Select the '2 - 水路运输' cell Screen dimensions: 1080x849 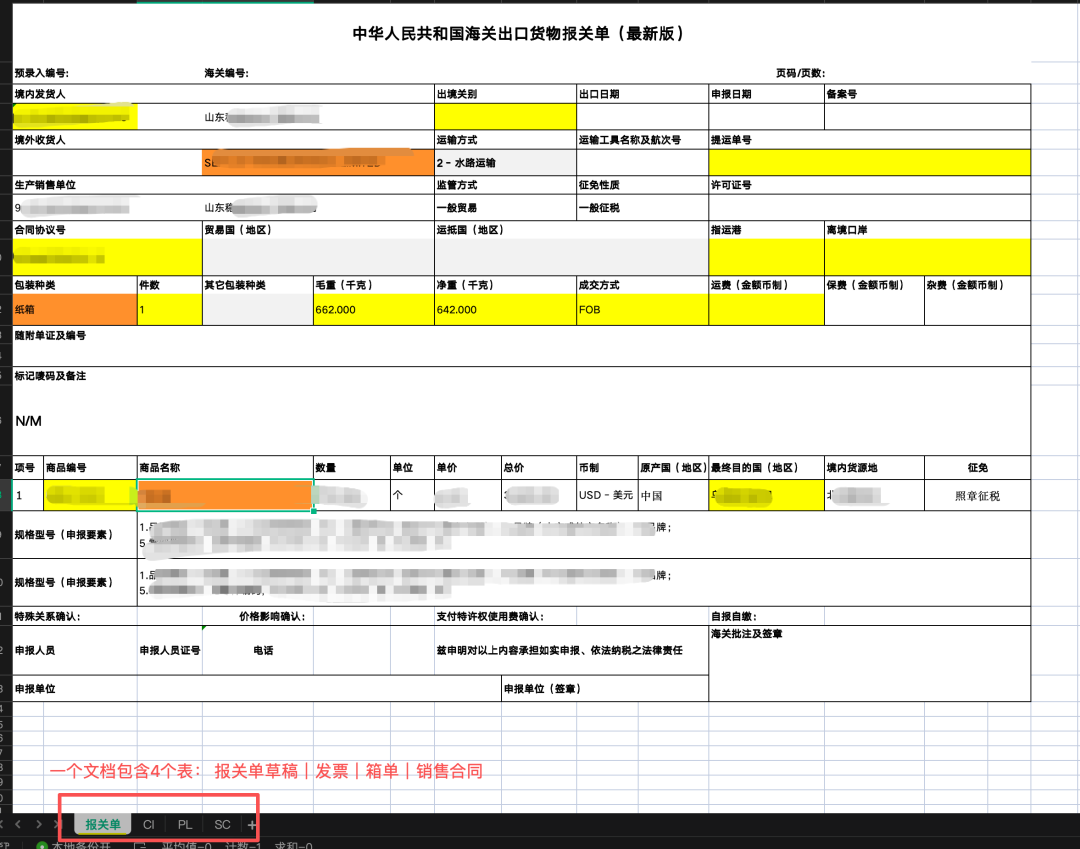(x=506, y=163)
